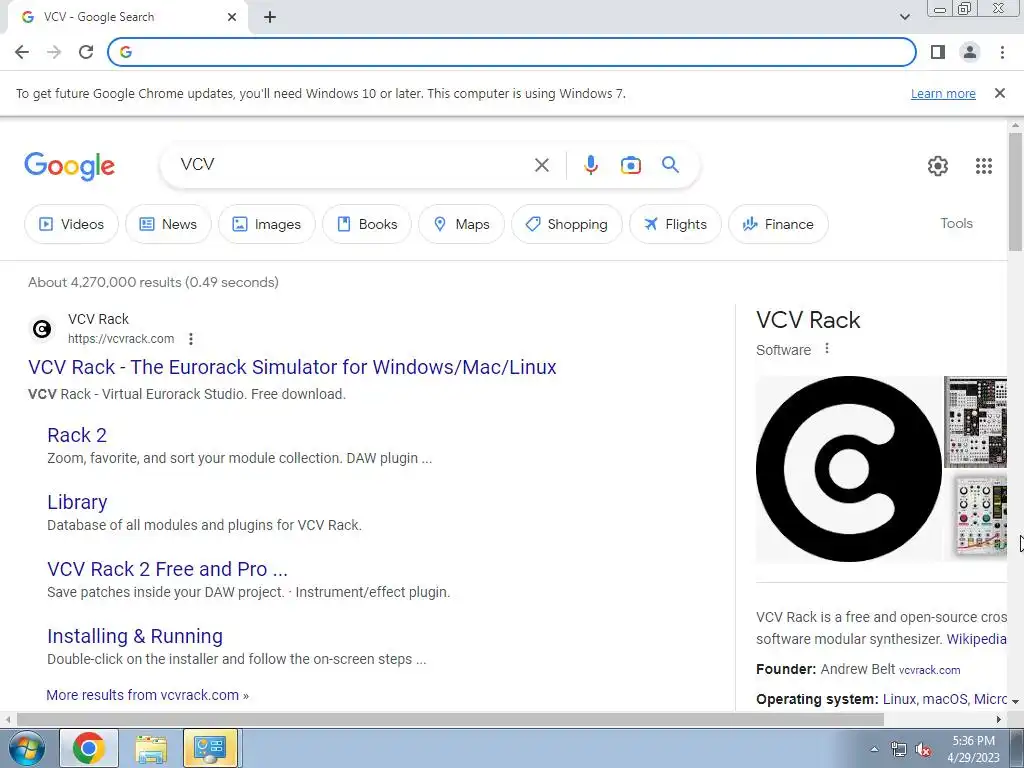Search by image with the camera icon
The width and height of the screenshot is (1024, 768).
pyautogui.click(x=630, y=165)
